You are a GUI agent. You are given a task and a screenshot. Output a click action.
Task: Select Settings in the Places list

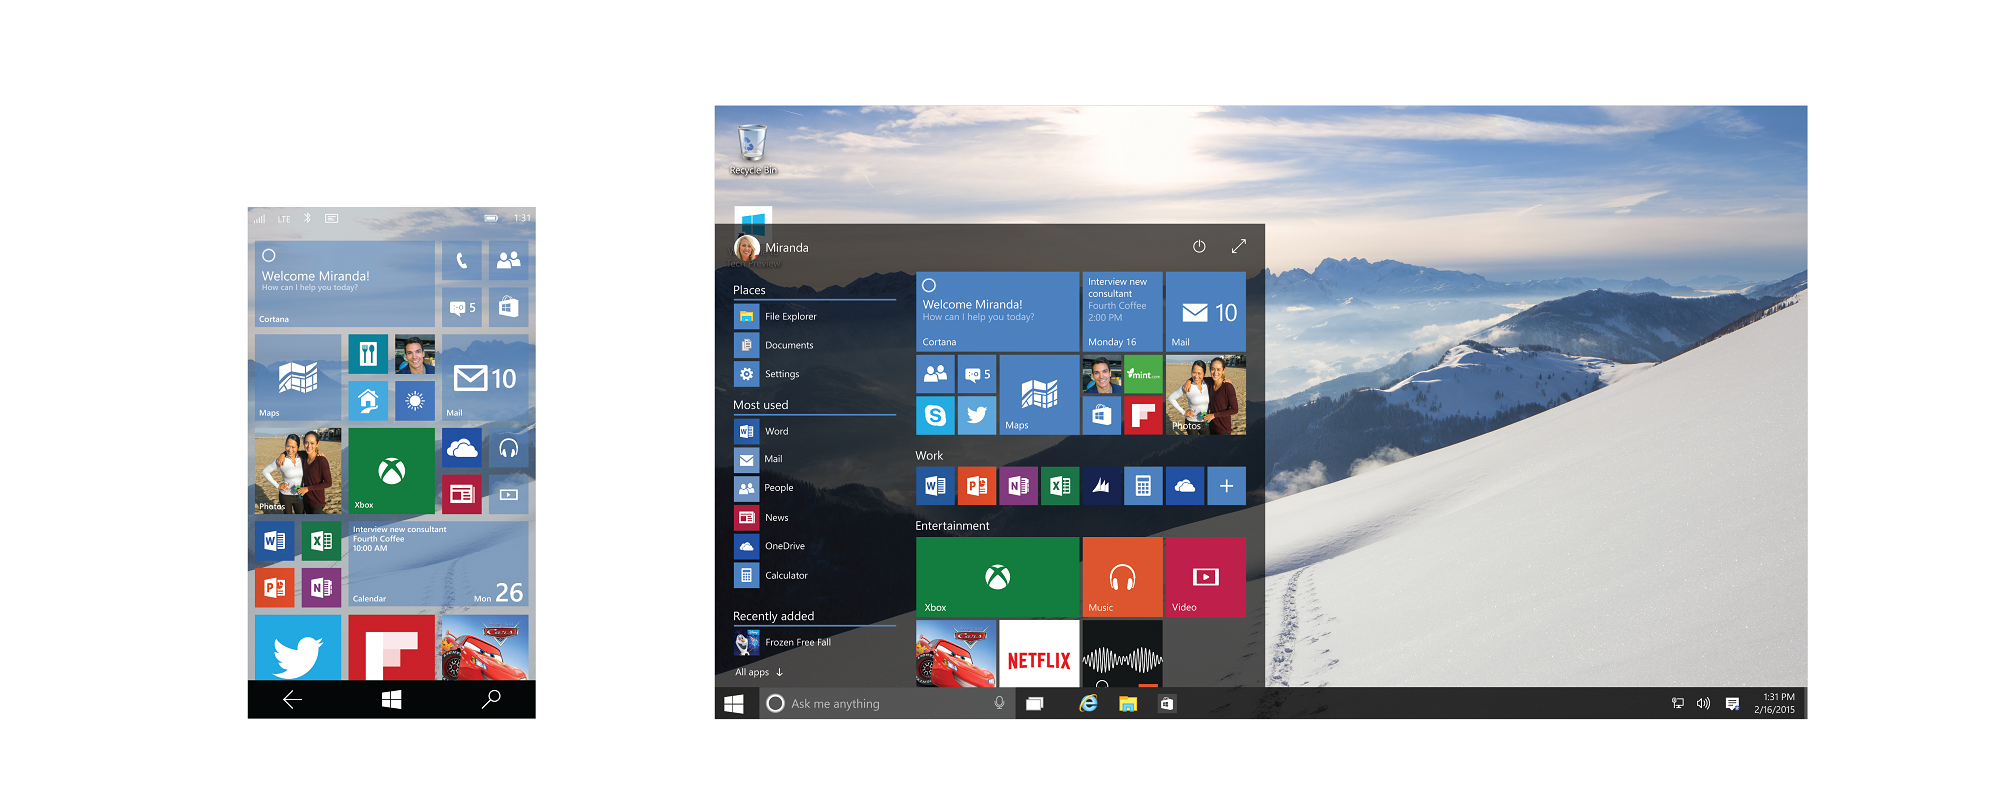tap(781, 374)
